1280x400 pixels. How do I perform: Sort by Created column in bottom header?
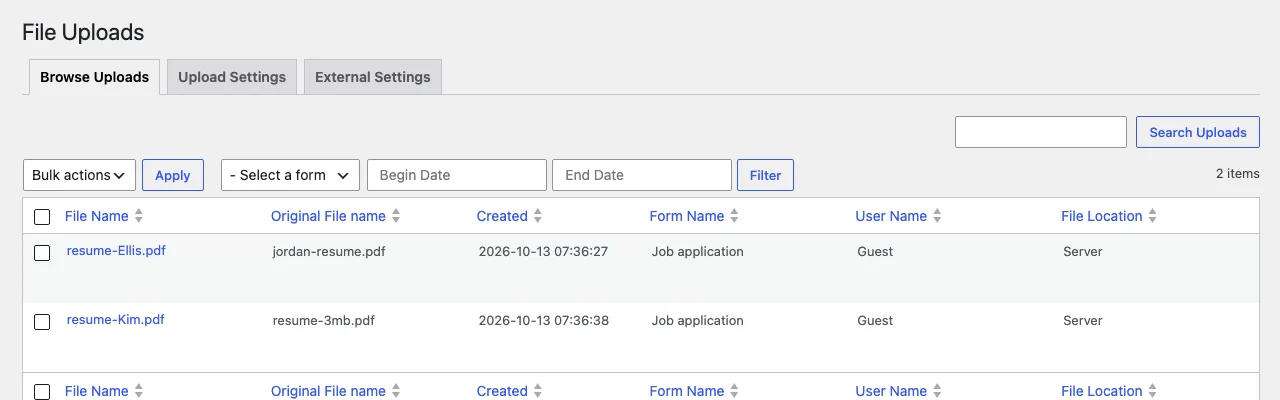[502, 391]
